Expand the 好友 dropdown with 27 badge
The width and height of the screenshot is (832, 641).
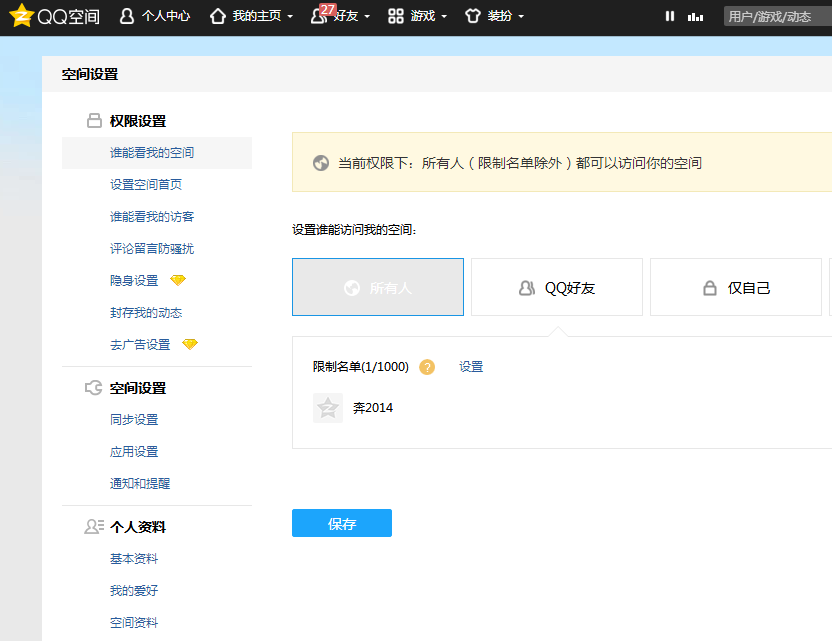[x=341, y=16]
